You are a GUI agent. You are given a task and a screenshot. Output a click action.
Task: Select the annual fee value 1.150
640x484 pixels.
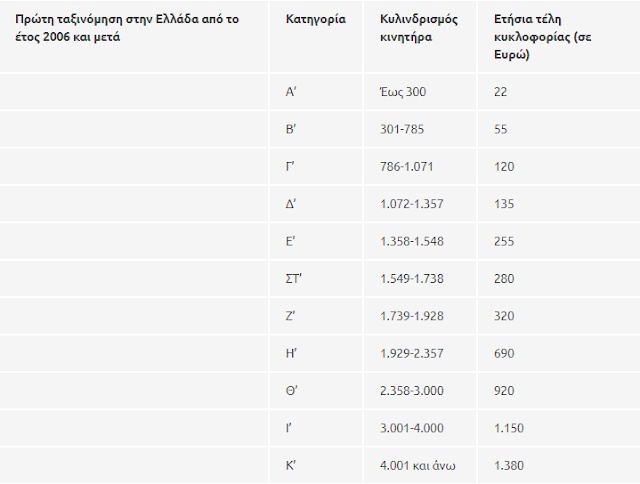tap(509, 427)
